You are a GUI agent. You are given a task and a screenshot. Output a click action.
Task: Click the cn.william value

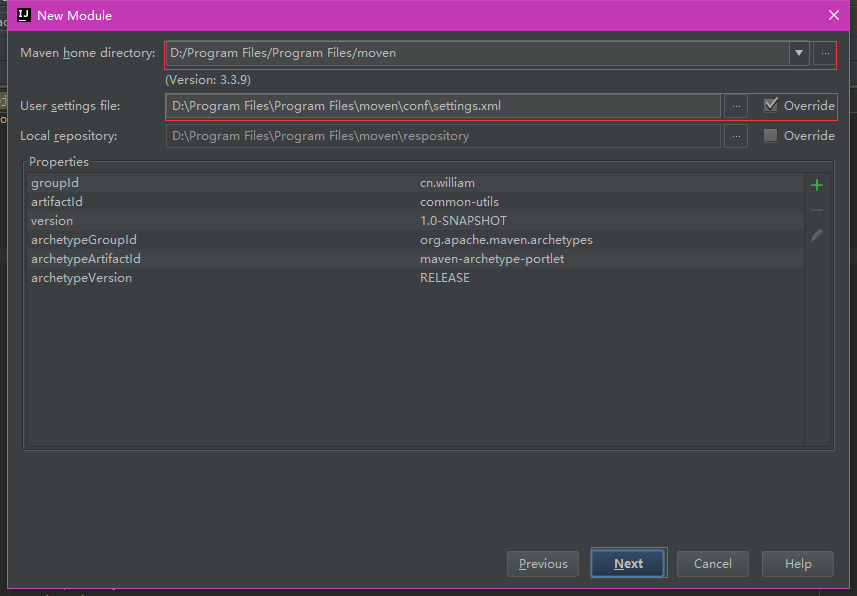click(447, 183)
